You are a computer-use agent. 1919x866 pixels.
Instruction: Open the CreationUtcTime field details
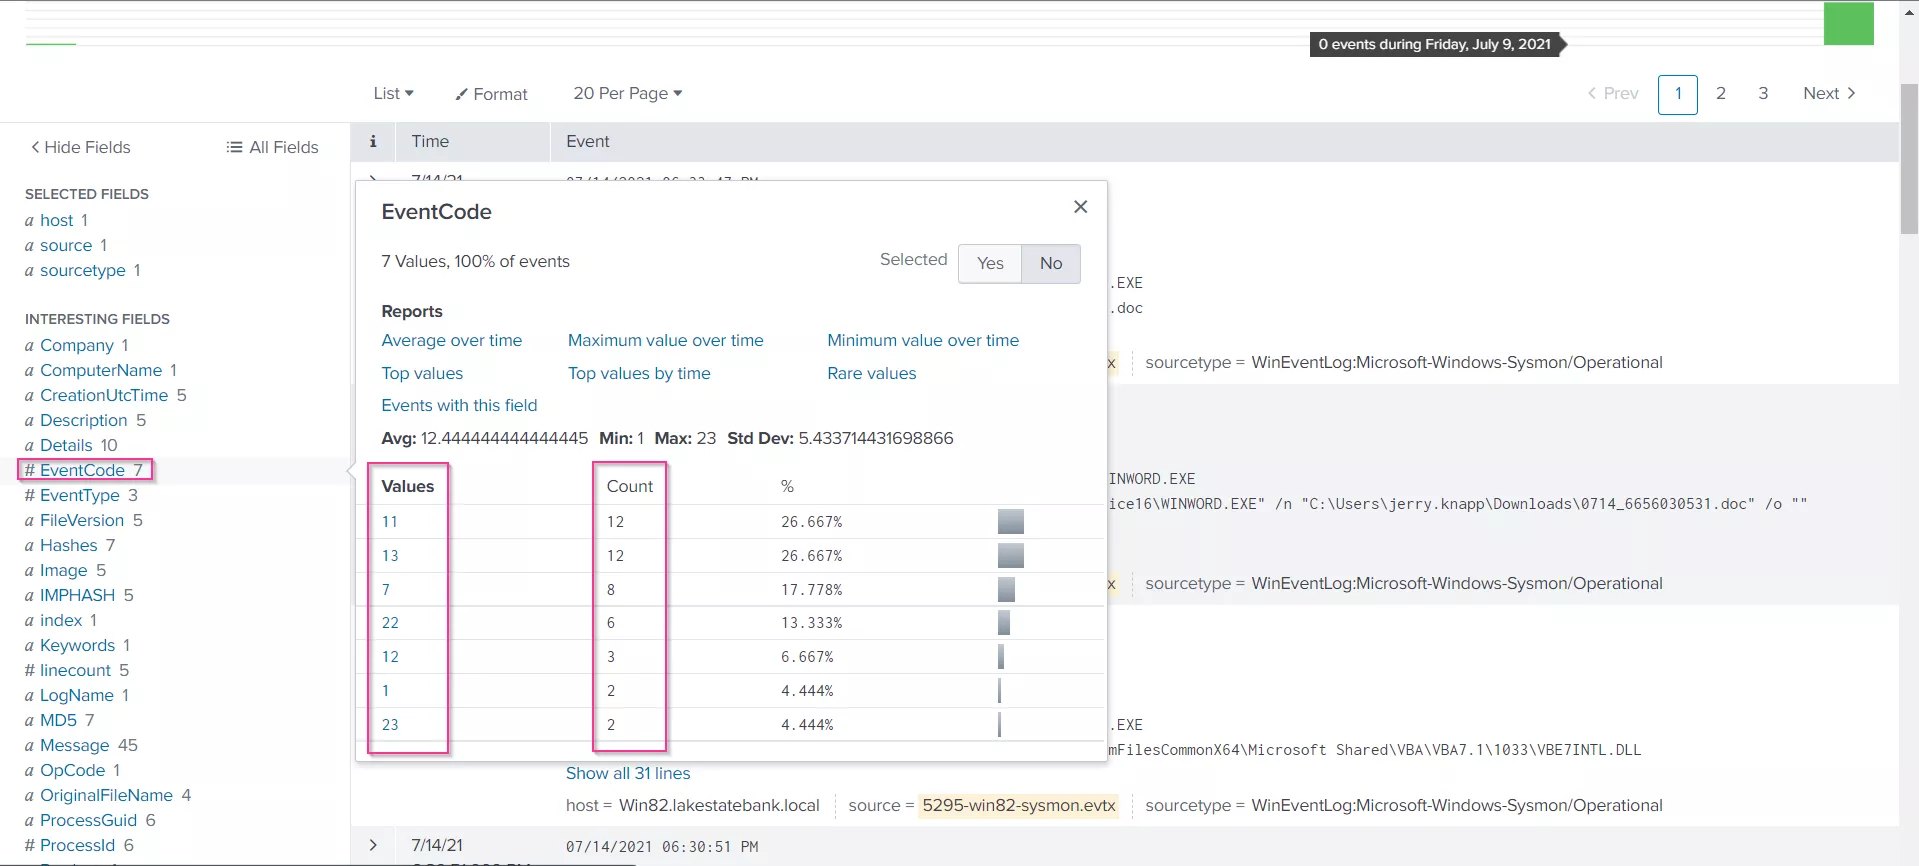coord(104,395)
